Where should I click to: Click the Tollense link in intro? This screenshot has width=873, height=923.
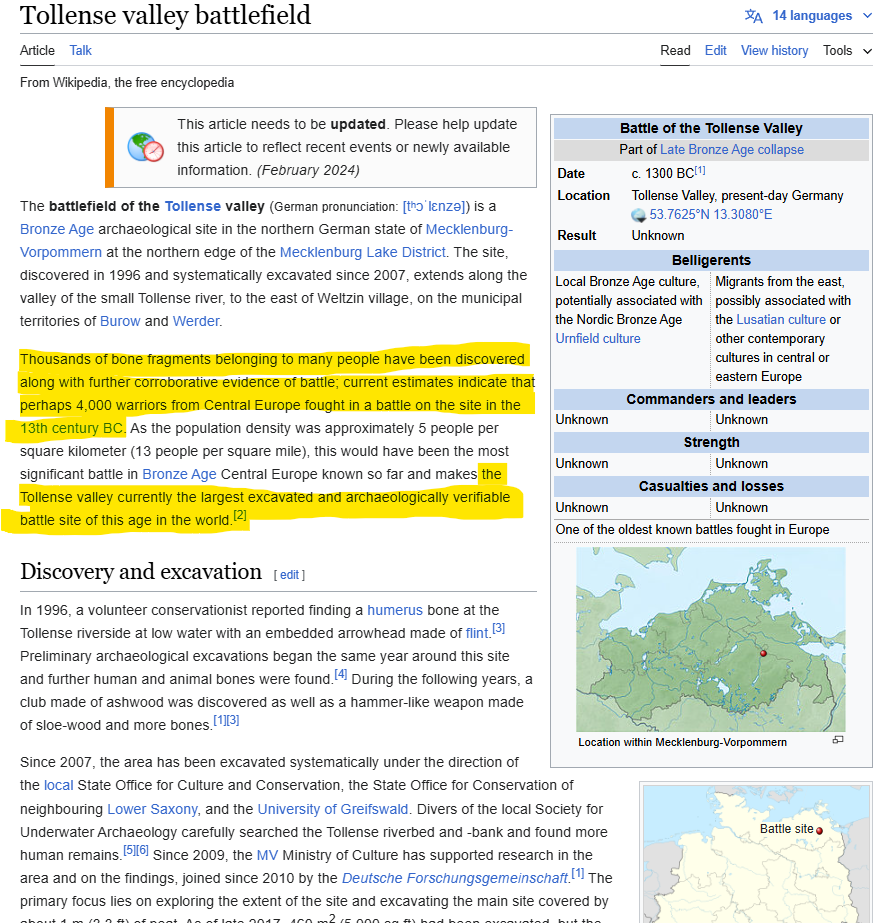click(192, 207)
